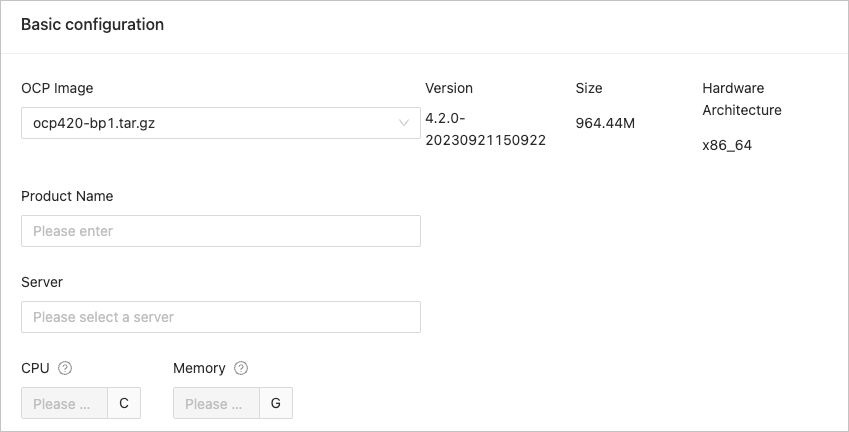Click the x86_64 architecture value
Screen dimensions: 849x432
727,145
